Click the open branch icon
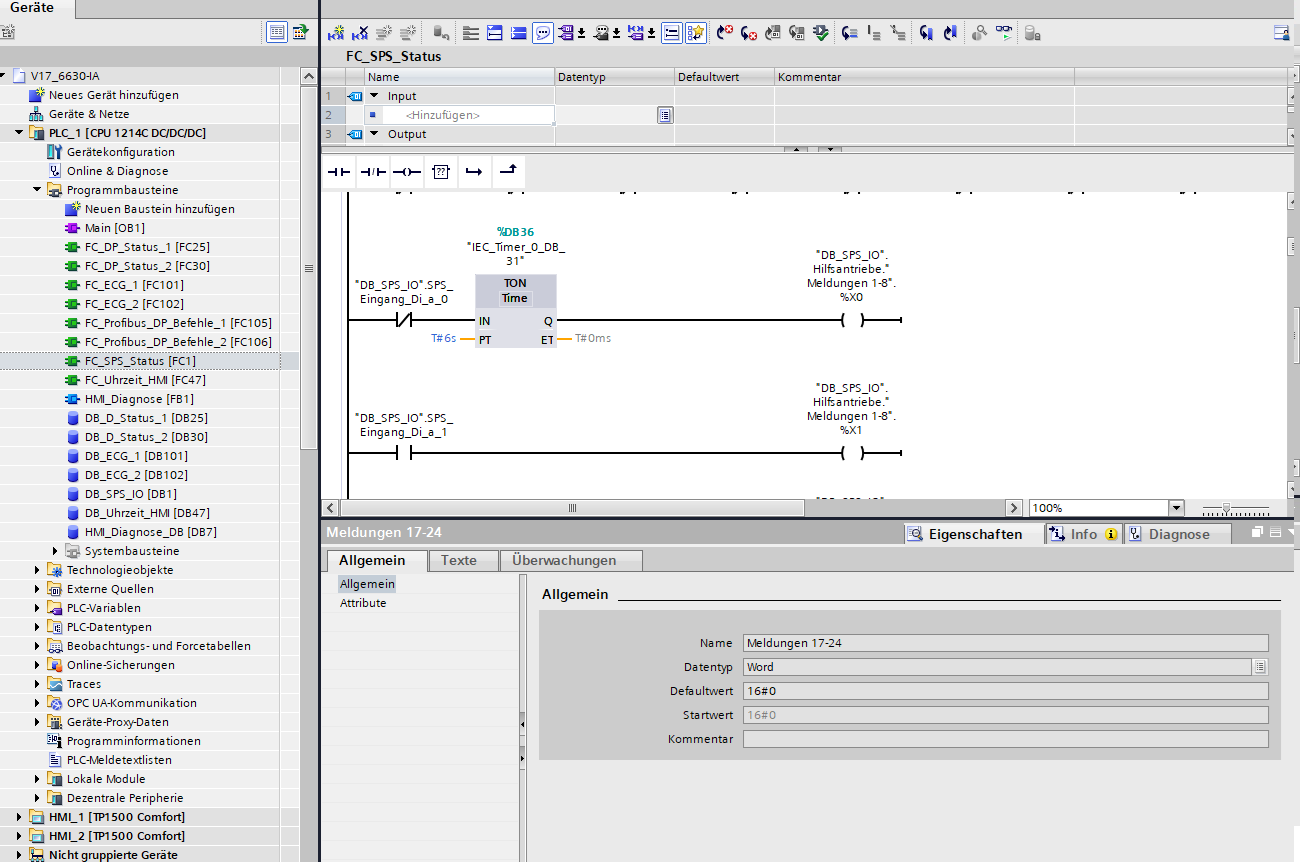The height and width of the screenshot is (862, 1300). tap(474, 172)
